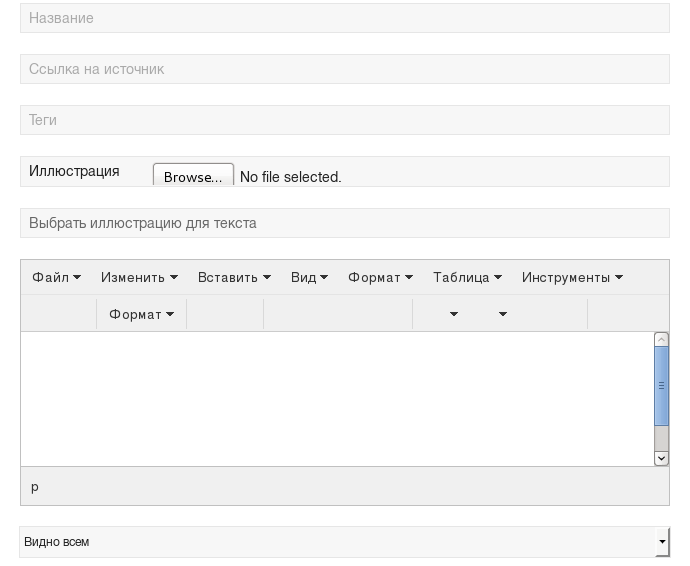Click the editor scrollbar up arrow

tap(661, 339)
